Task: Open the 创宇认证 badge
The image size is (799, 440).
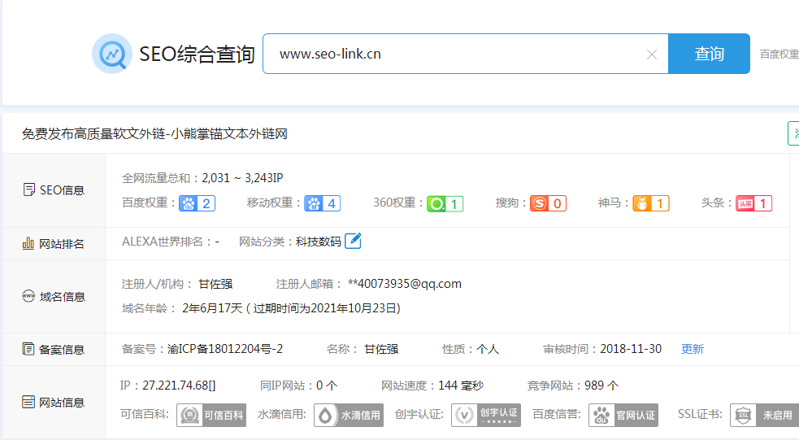Action: (x=486, y=415)
